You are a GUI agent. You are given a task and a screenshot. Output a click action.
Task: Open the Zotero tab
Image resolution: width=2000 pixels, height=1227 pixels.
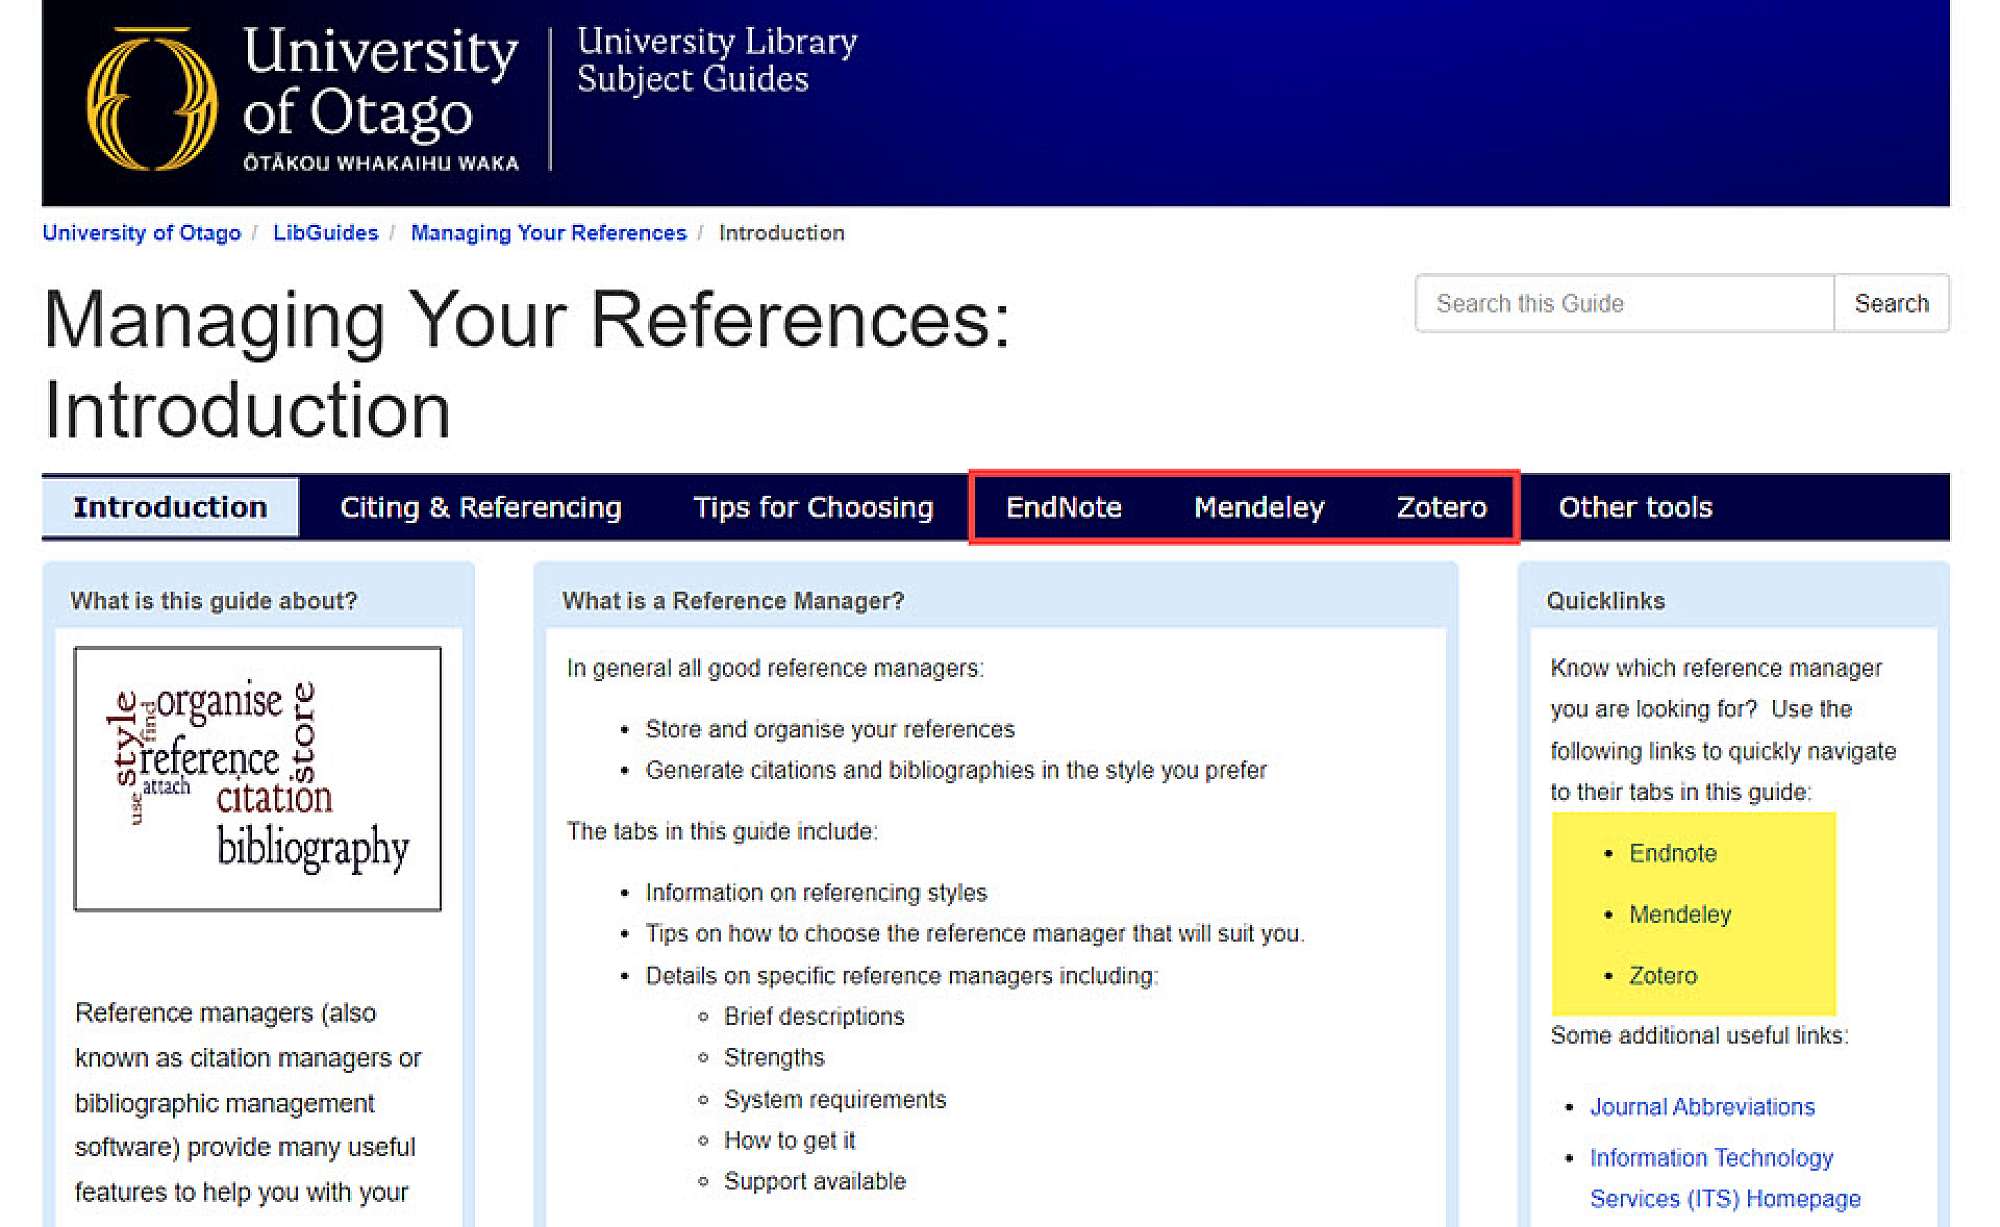[x=1441, y=507]
